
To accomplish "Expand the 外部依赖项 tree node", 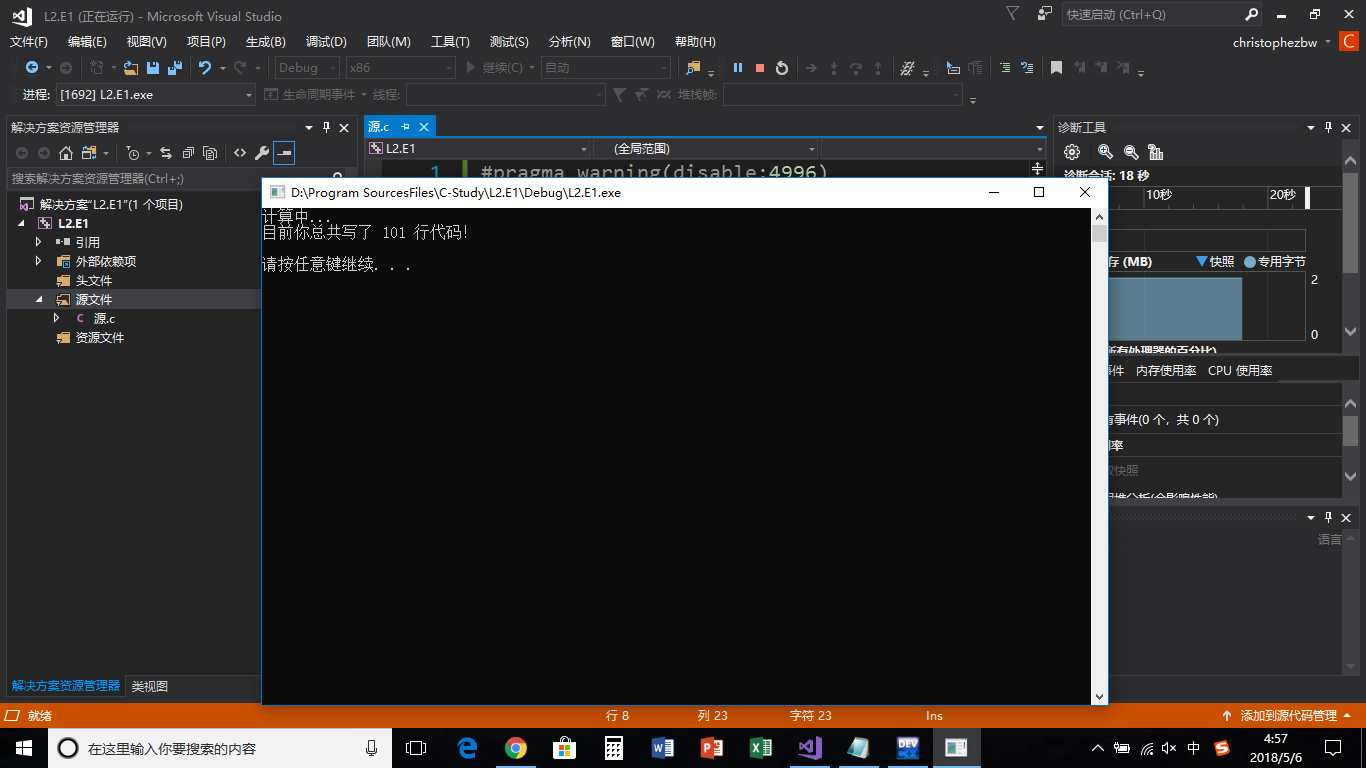I will pos(39,261).
